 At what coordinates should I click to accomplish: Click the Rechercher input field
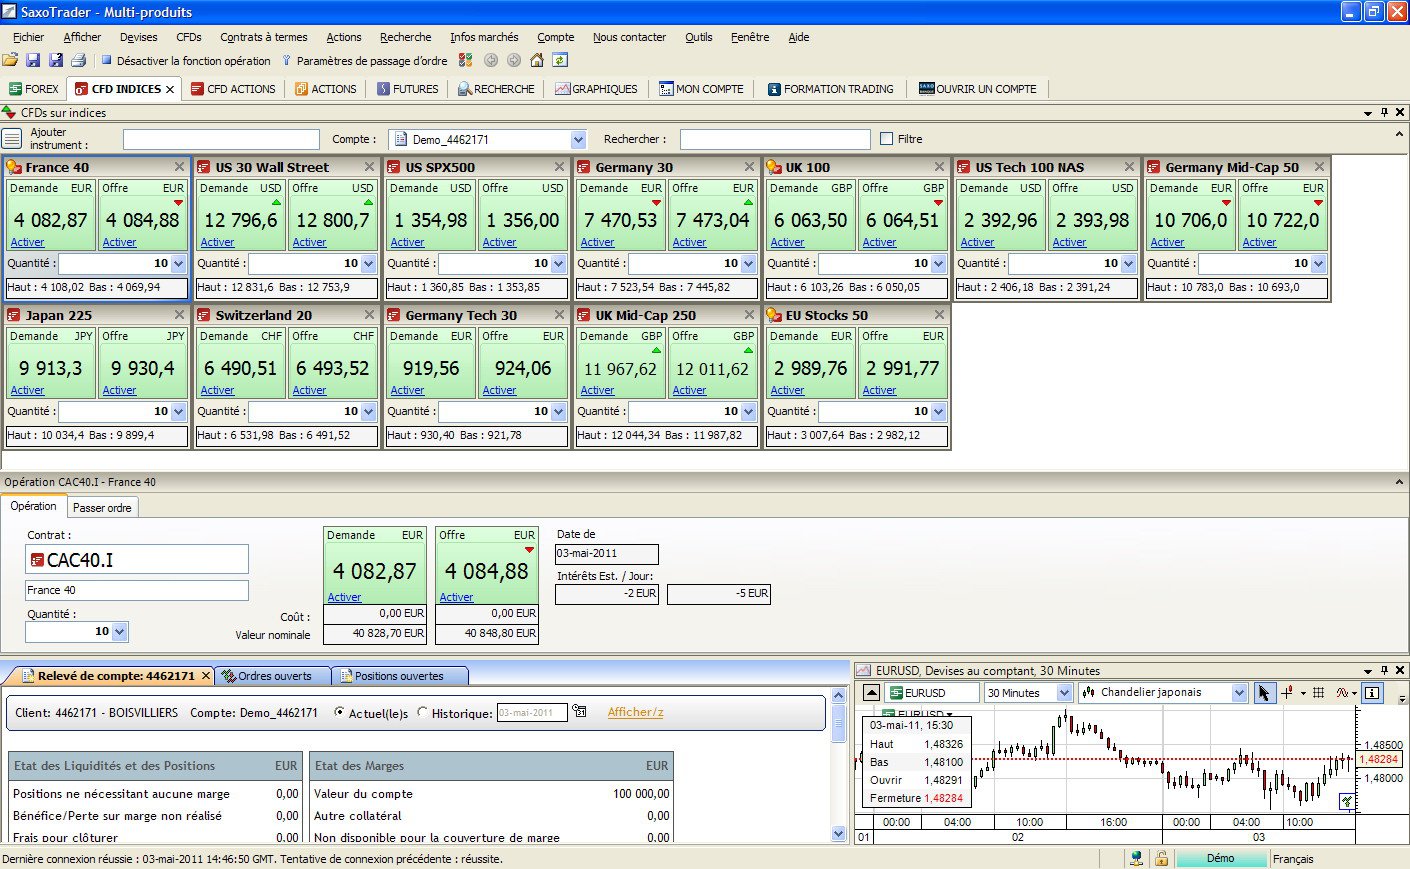click(x=775, y=139)
